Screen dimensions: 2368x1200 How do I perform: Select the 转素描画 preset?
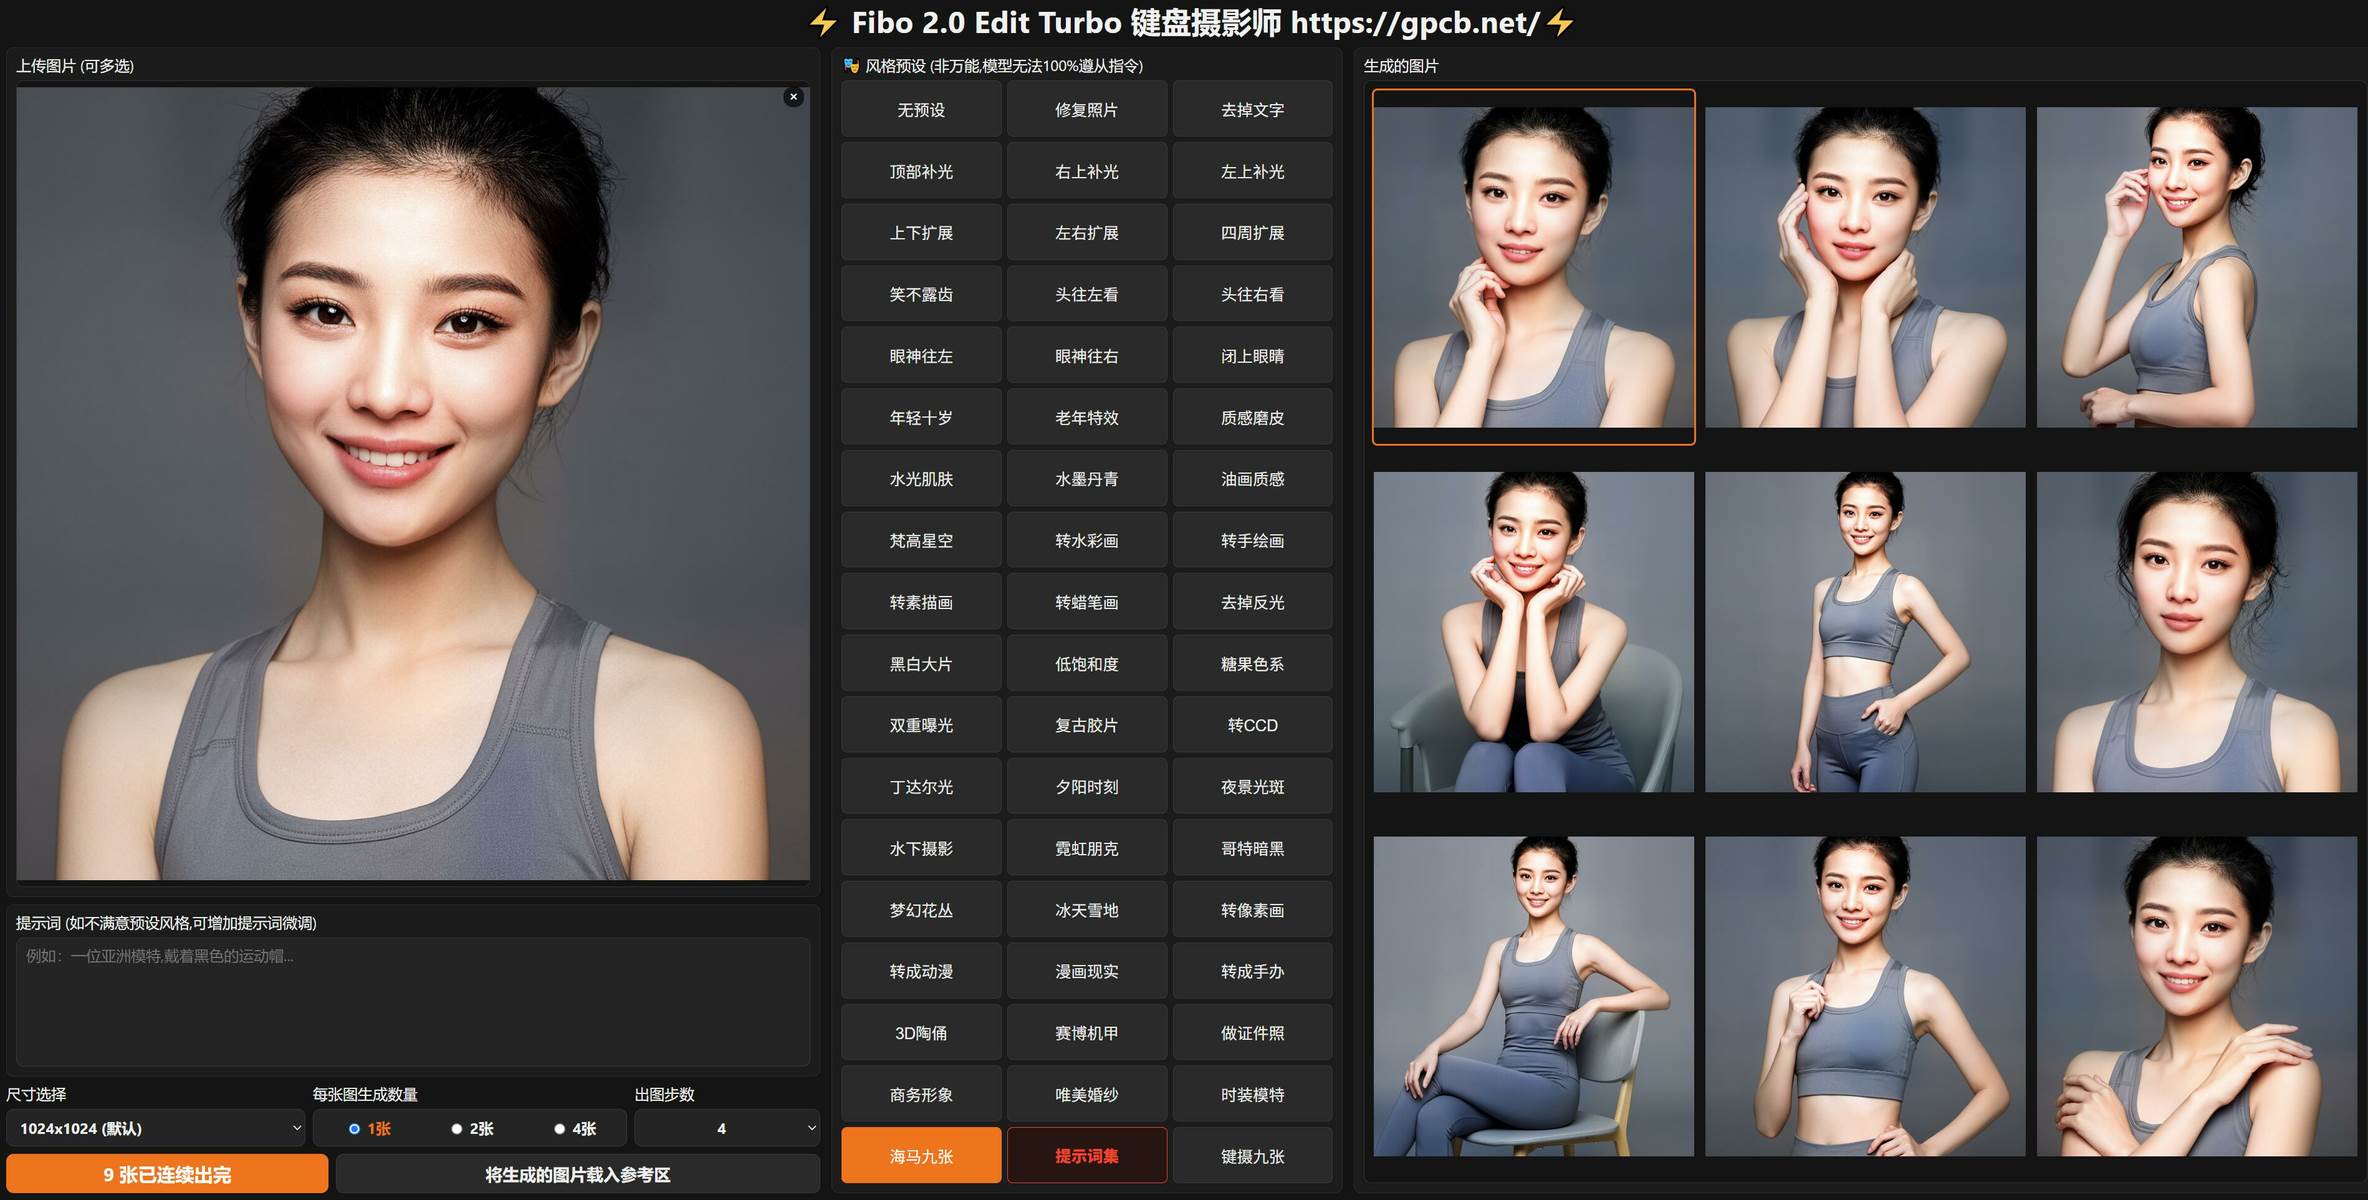tap(921, 602)
